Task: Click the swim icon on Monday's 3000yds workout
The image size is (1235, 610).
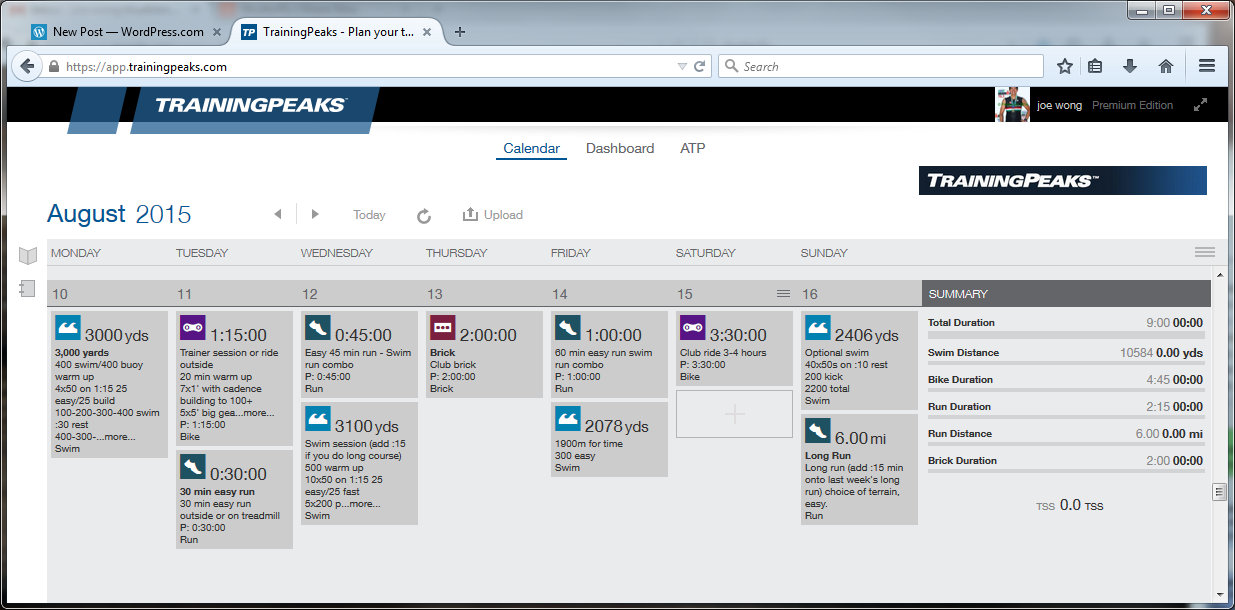Action: [x=68, y=329]
